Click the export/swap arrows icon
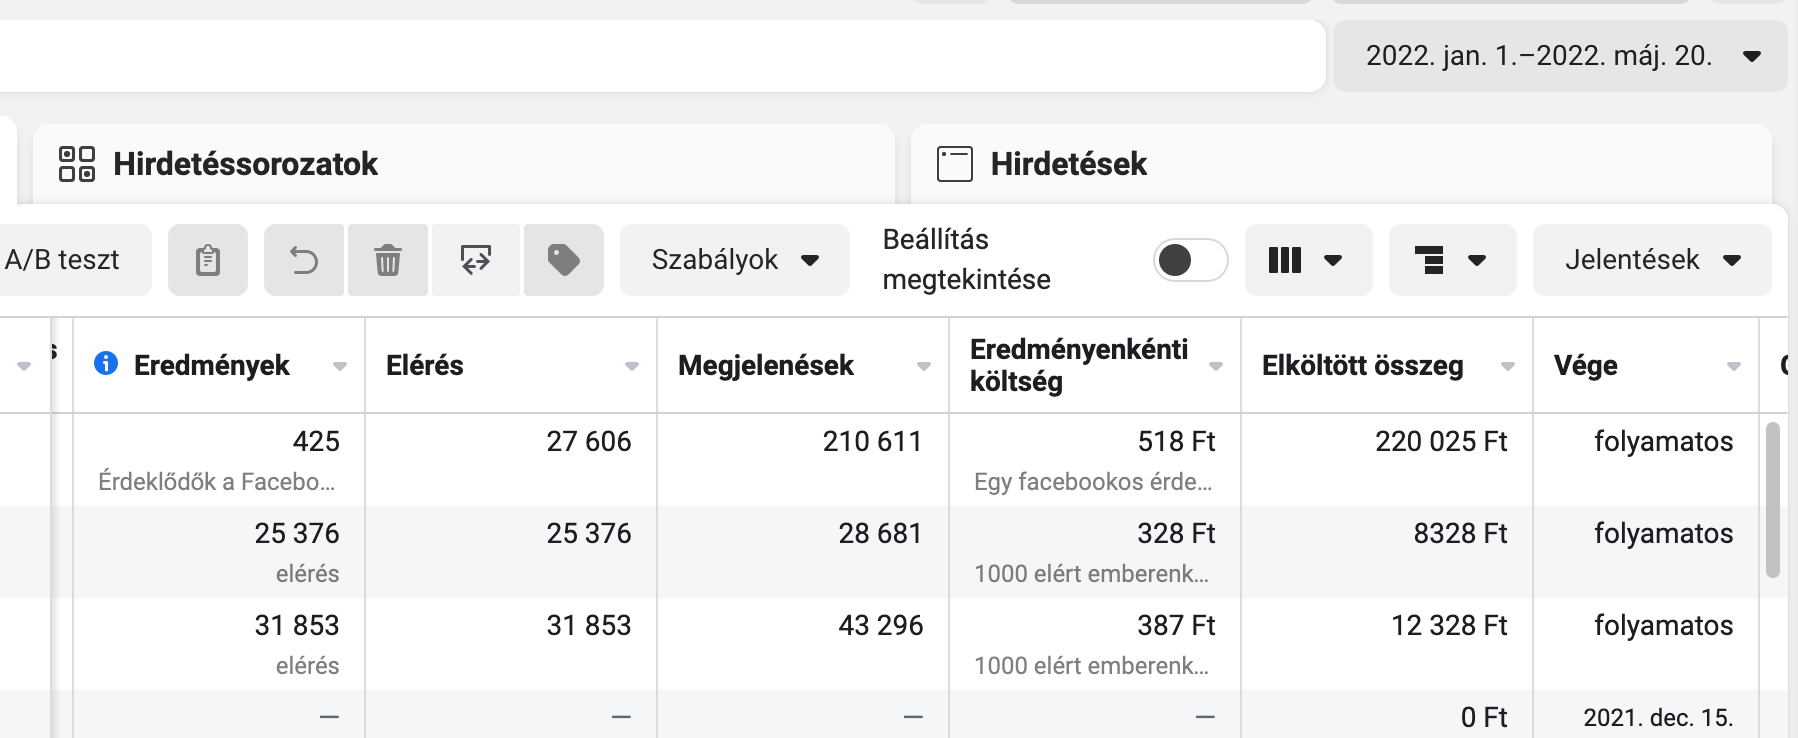Screen dimensions: 1798x738 (x=476, y=260)
